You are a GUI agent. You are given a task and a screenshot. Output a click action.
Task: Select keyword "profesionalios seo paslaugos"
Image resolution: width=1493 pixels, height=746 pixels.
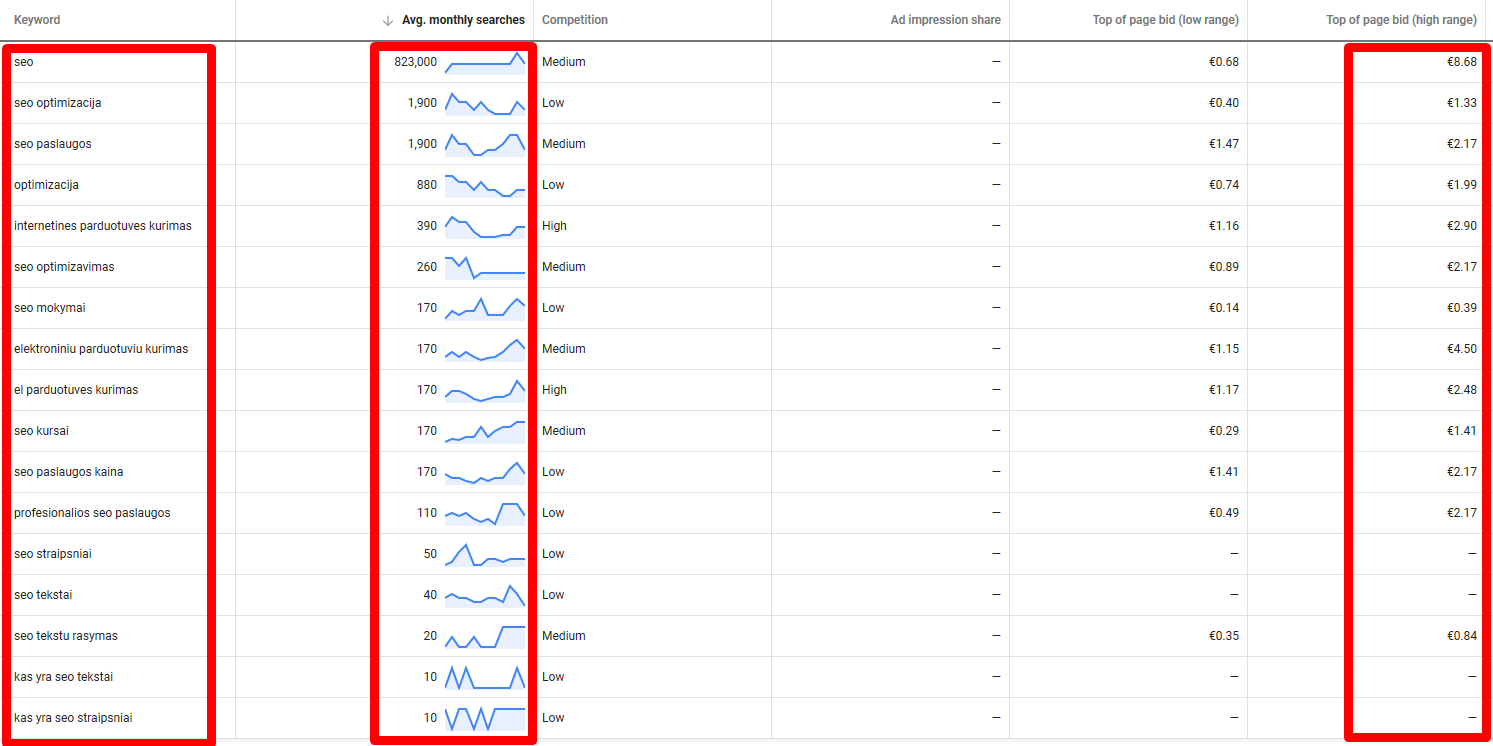click(x=92, y=513)
